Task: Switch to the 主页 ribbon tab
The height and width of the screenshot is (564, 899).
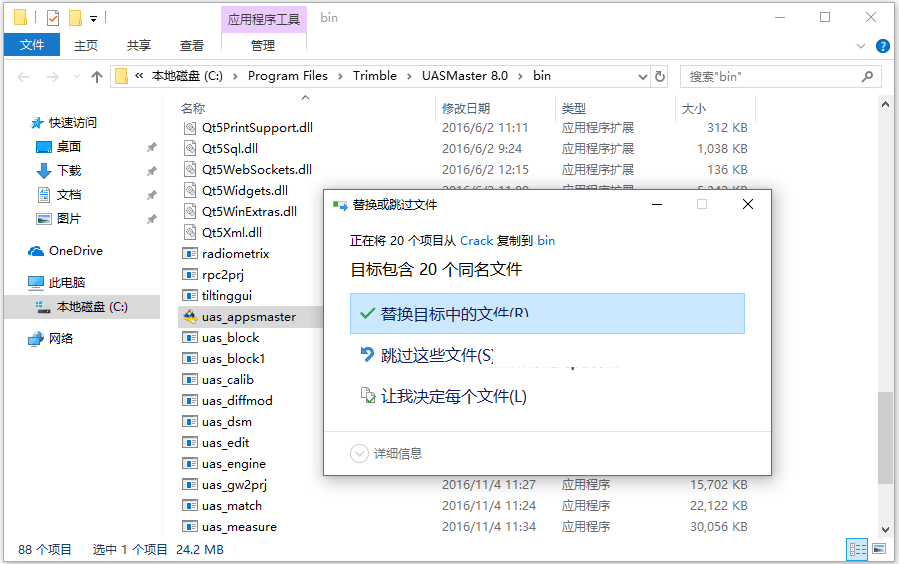Action: click(86, 45)
